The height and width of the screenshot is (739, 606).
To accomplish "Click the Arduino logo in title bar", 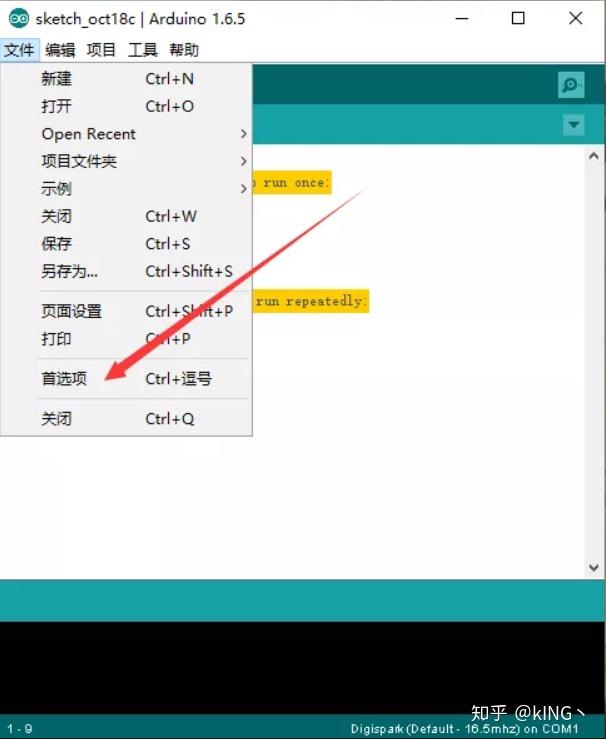I will (x=19, y=18).
